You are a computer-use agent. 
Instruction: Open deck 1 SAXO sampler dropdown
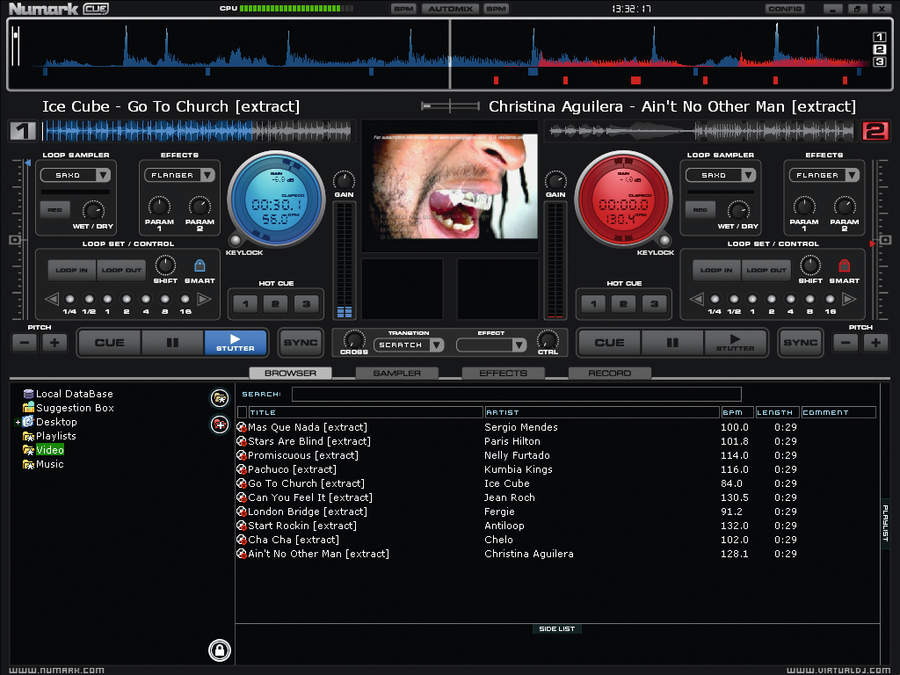click(103, 175)
